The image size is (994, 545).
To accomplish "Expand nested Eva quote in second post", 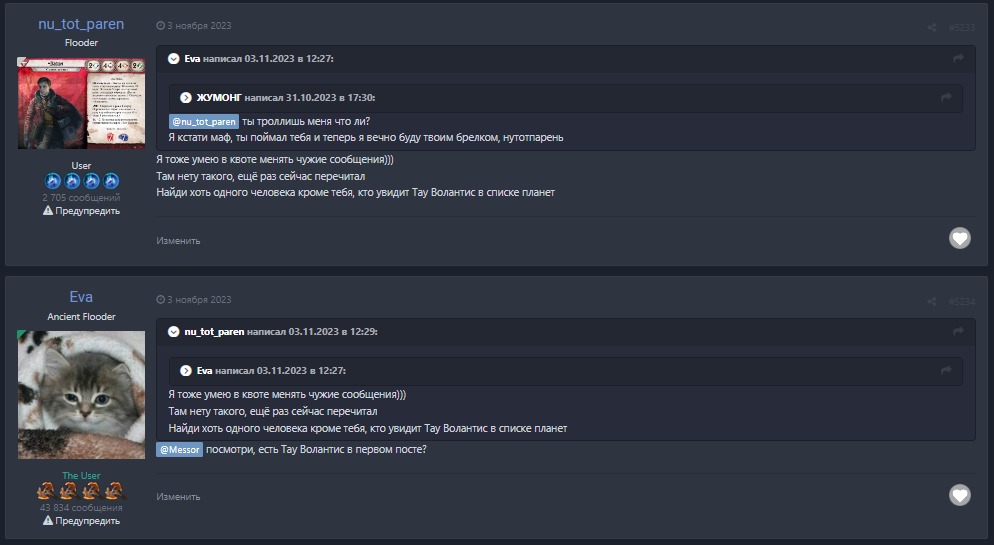I will click(x=185, y=370).
